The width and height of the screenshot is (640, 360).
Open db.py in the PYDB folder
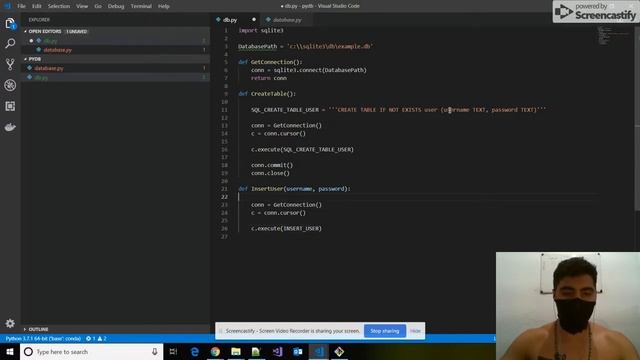pos(116,77)
